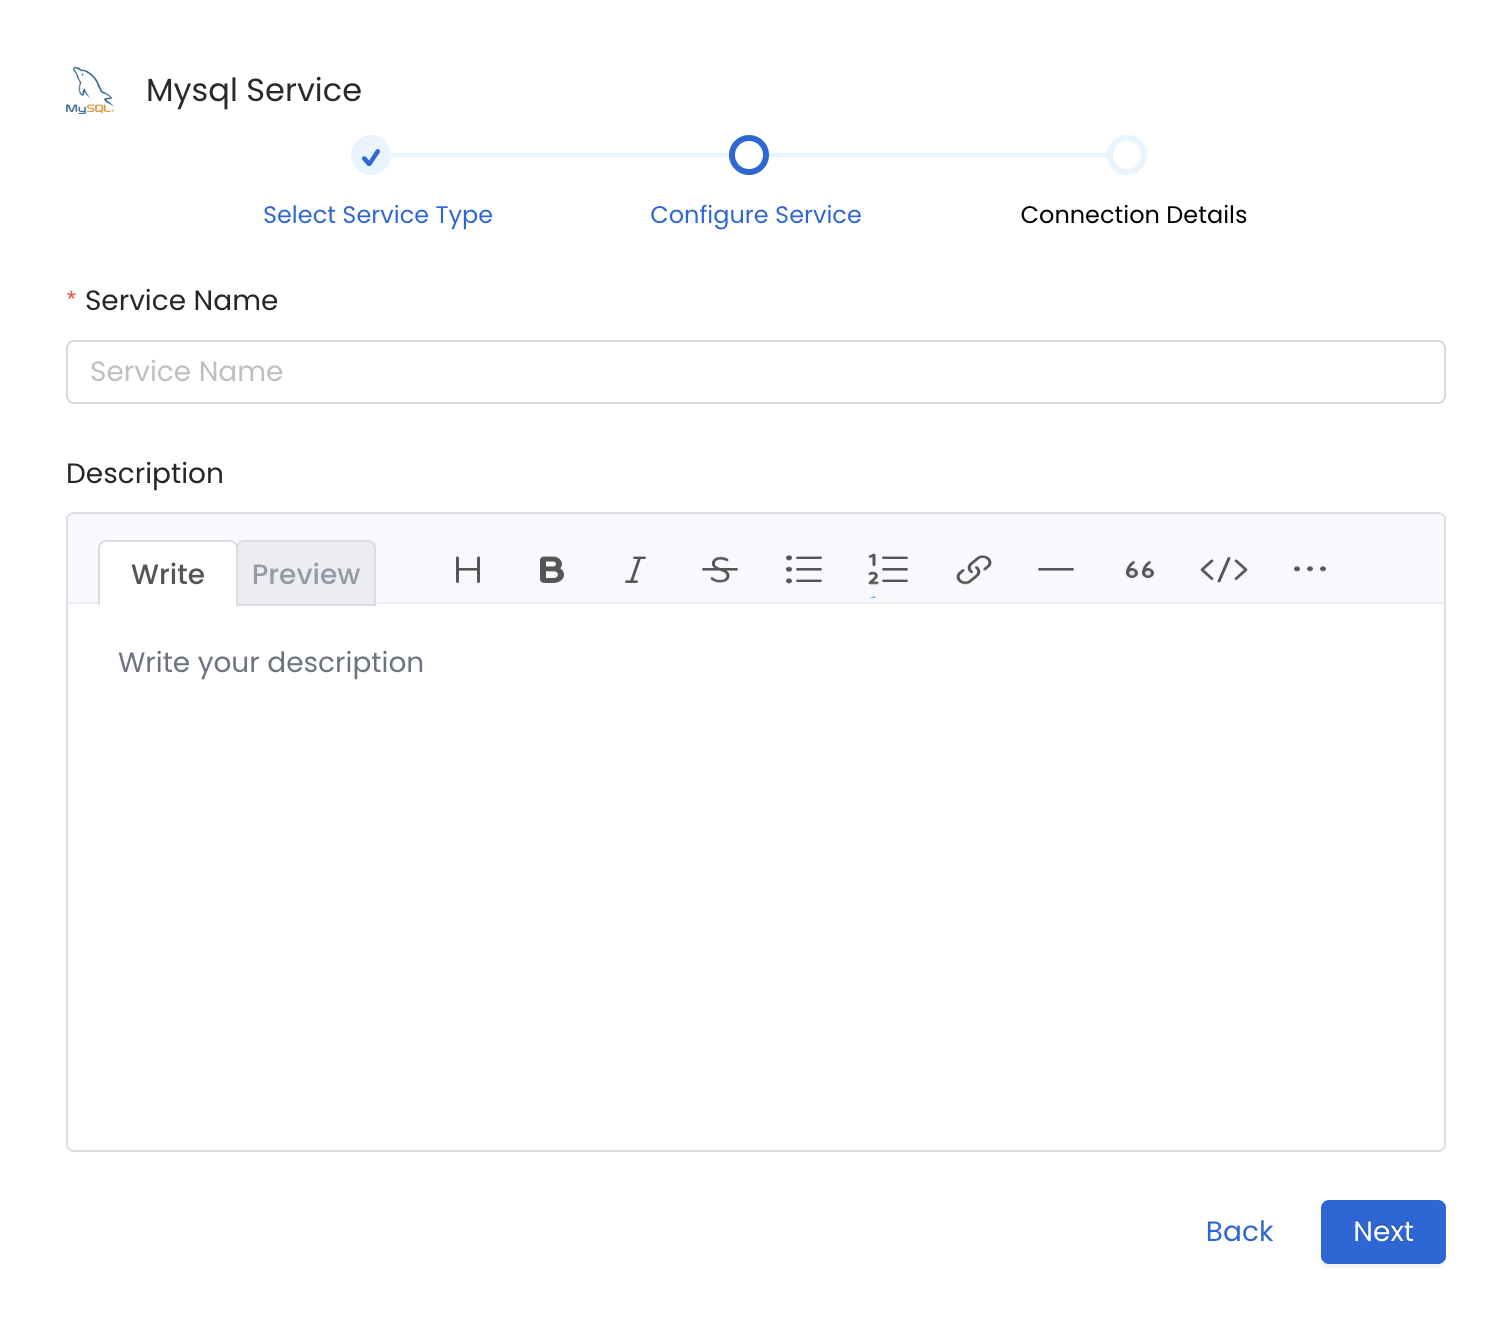Select the Write tab

click(x=167, y=573)
